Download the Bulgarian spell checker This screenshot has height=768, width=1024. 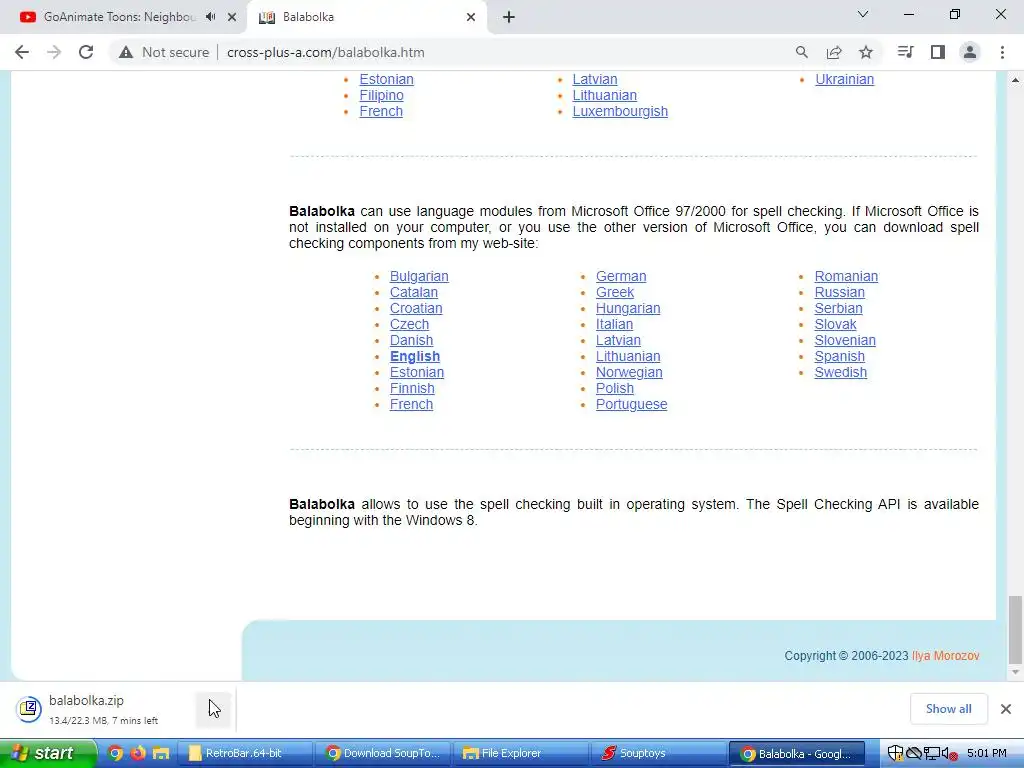coord(419,276)
